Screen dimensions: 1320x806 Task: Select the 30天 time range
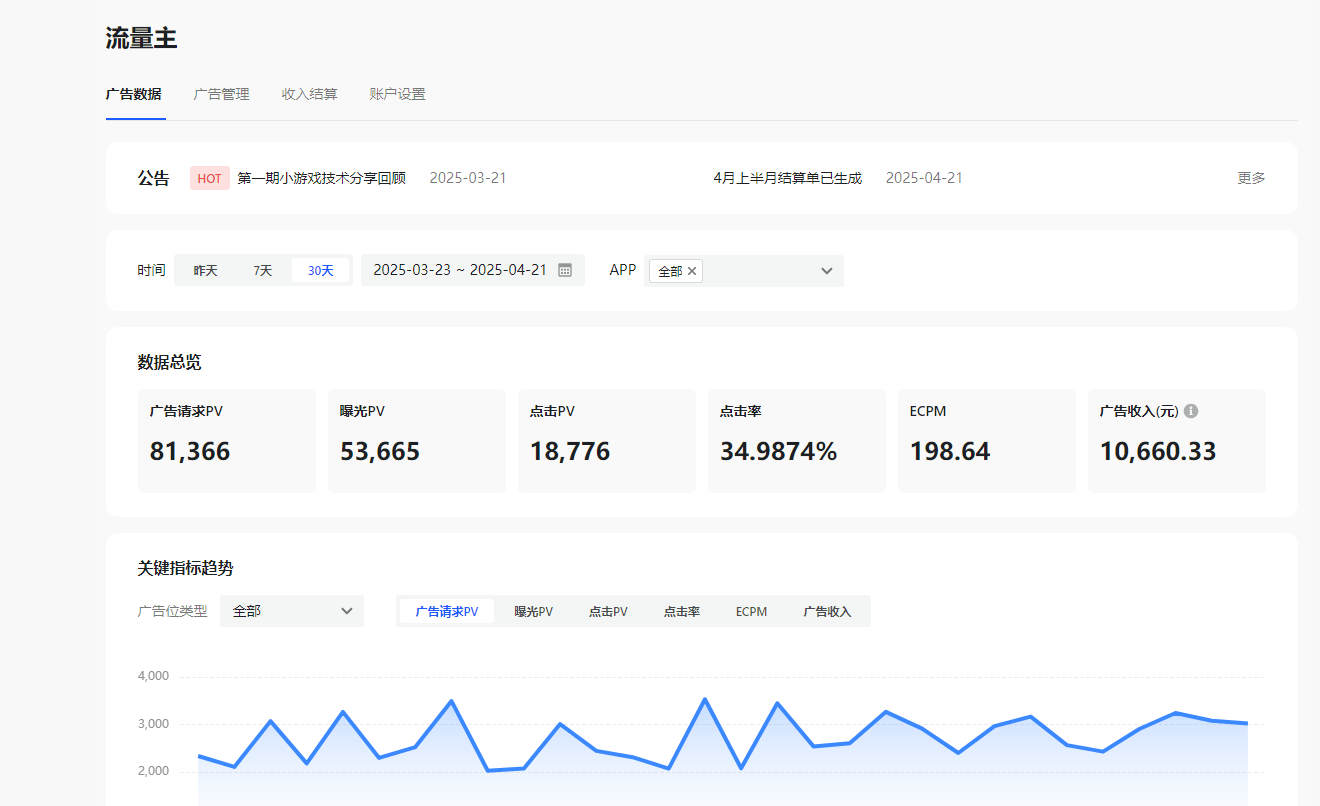[321, 270]
